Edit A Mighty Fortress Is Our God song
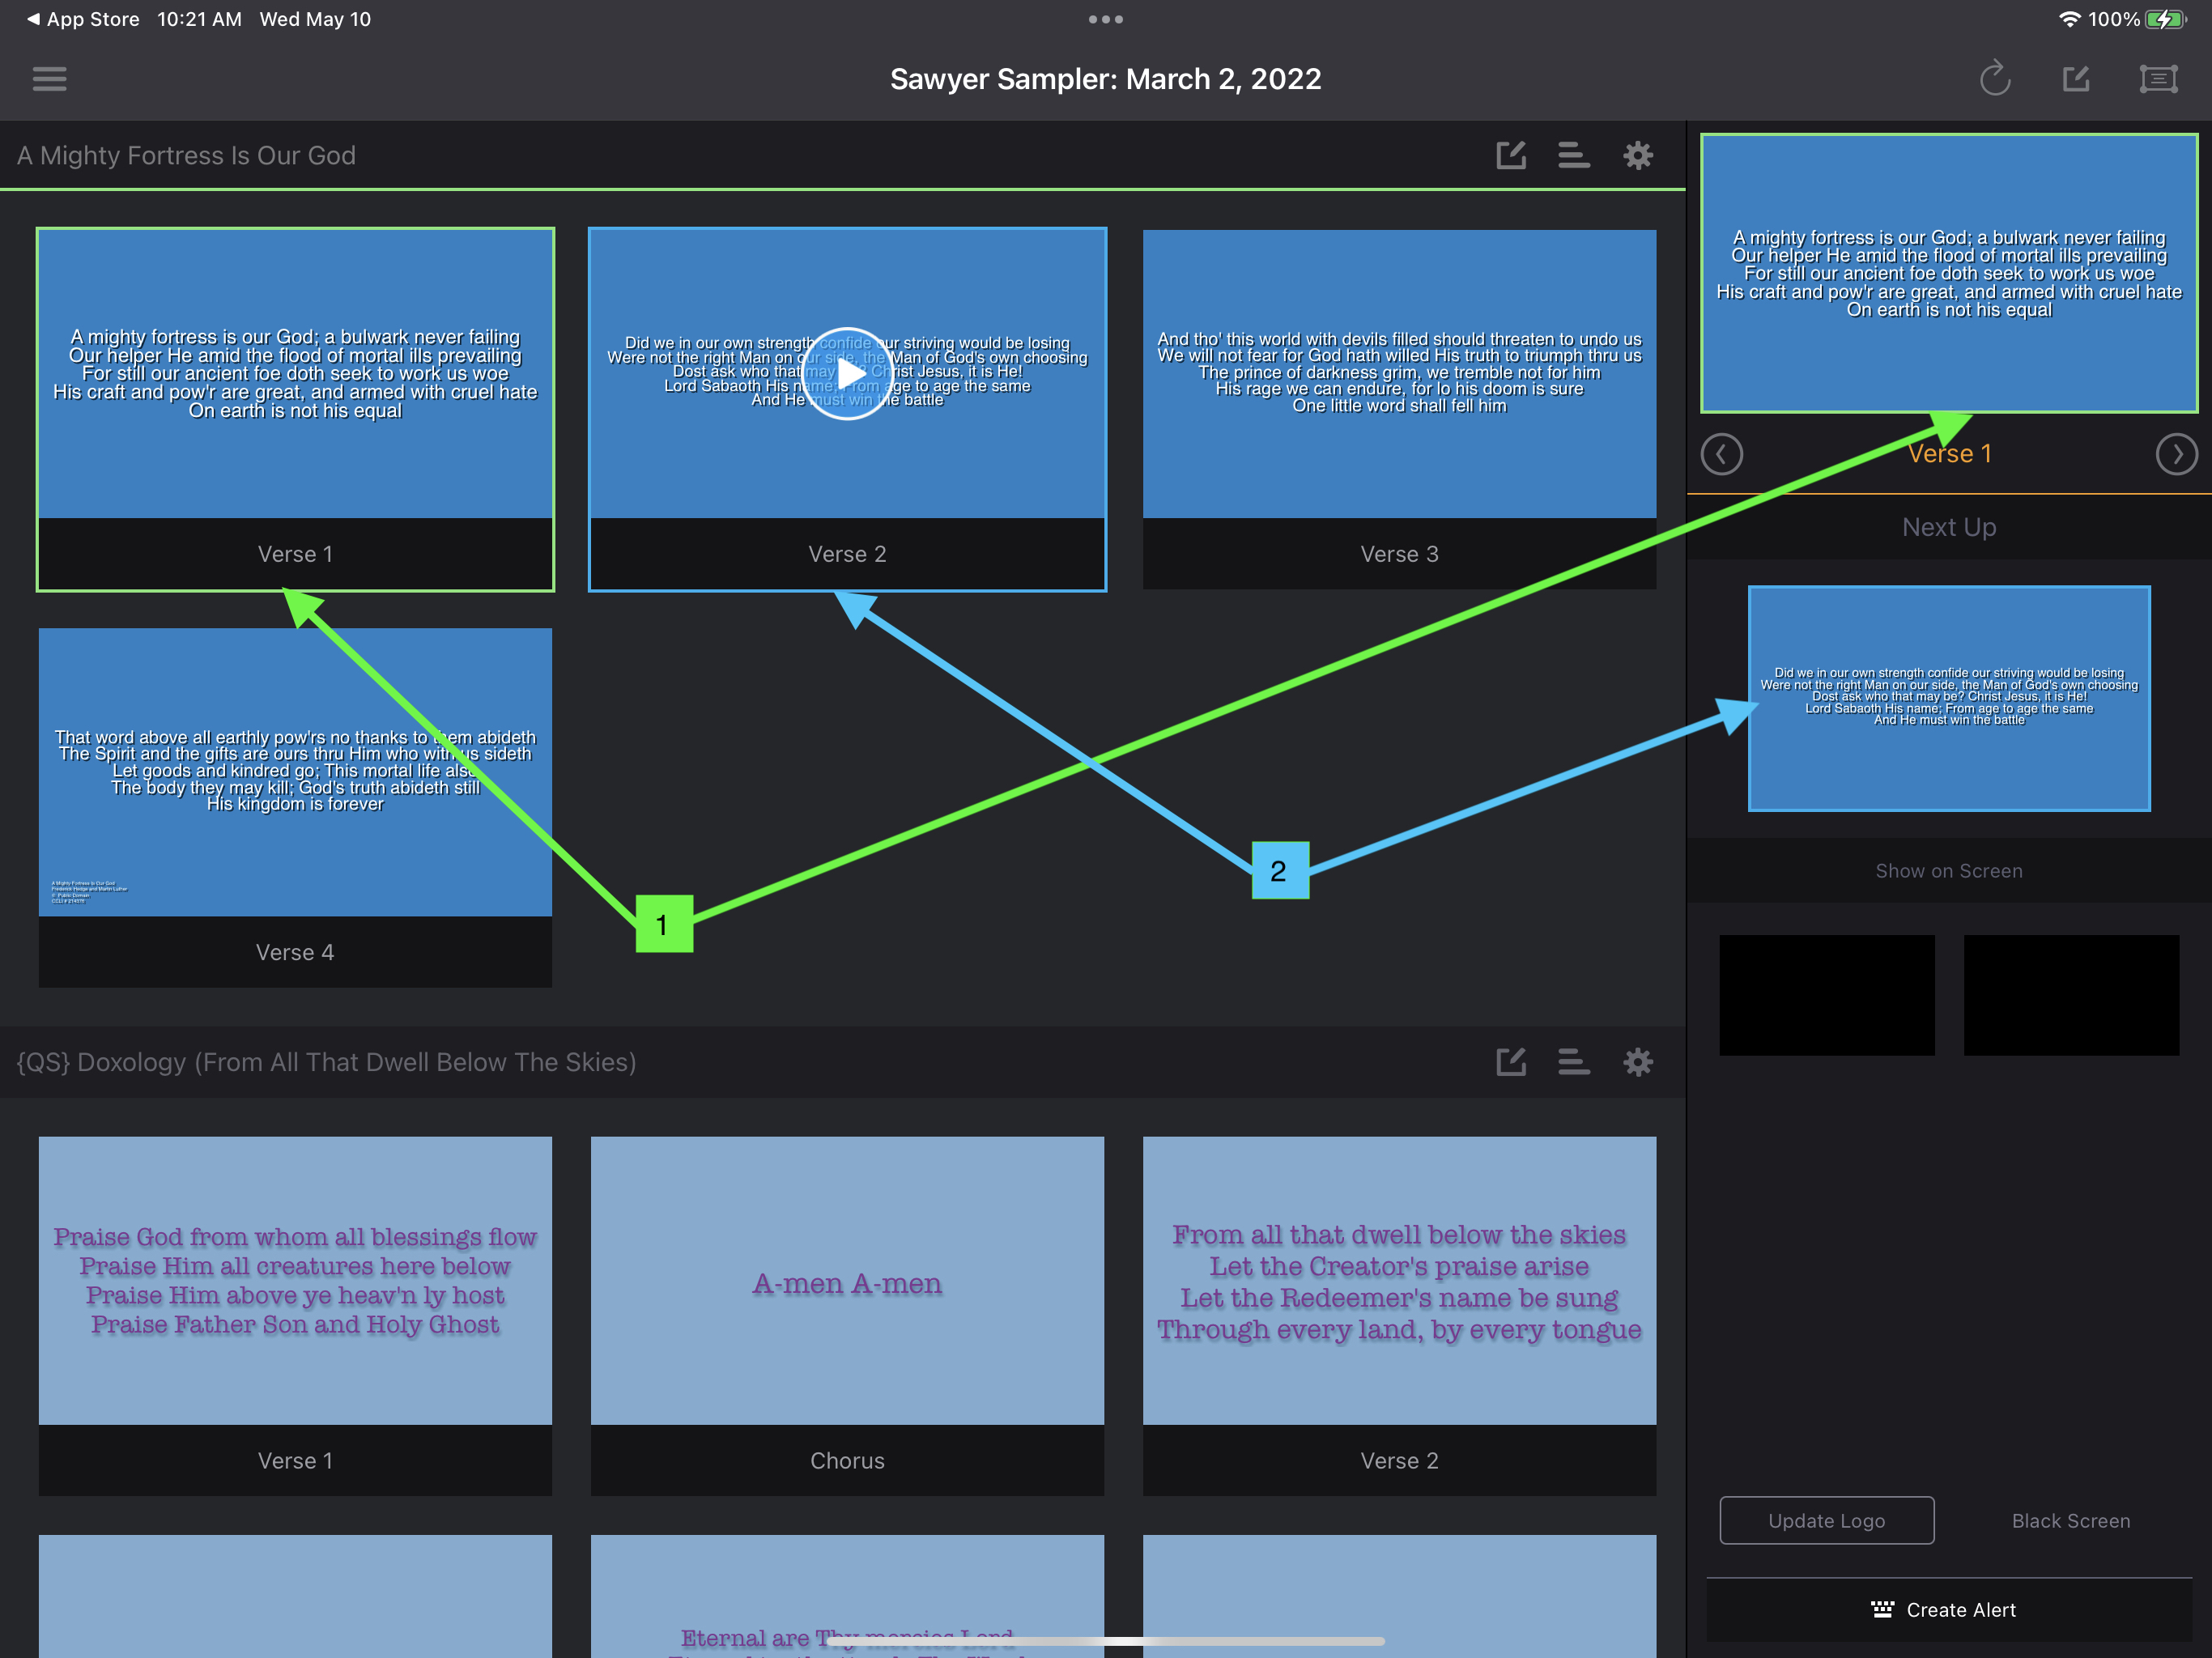2212x1658 pixels. click(x=1511, y=155)
